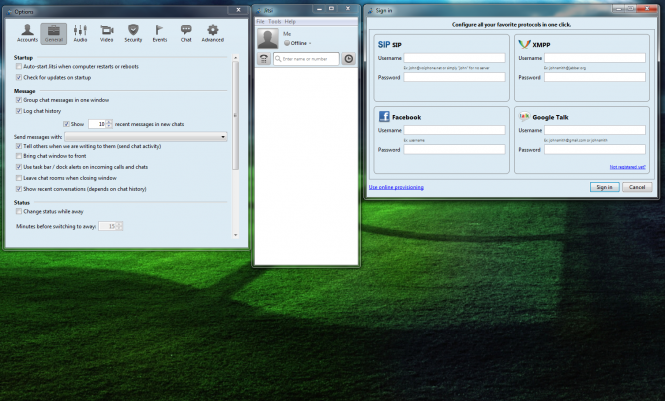The width and height of the screenshot is (665, 401).
Task: Click the recent messages number field
Action: pyautogui.click(x=97, y=124)
